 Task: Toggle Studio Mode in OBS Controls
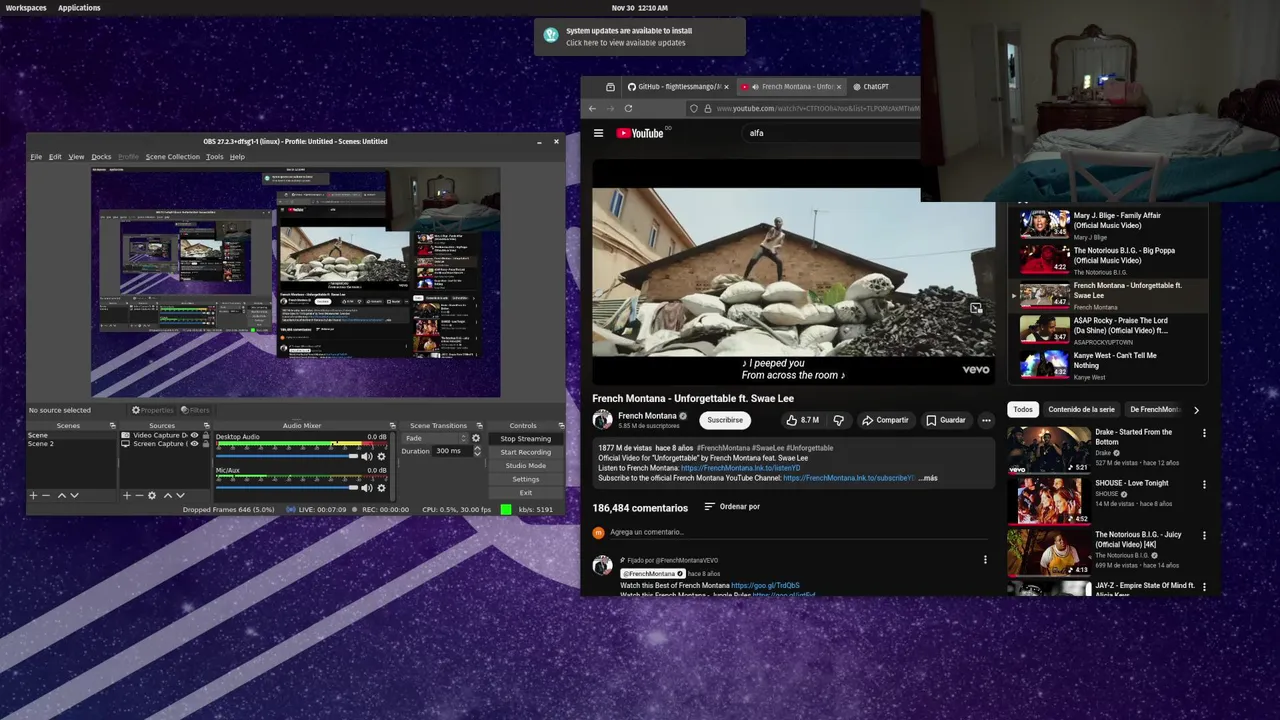(525, 465)
